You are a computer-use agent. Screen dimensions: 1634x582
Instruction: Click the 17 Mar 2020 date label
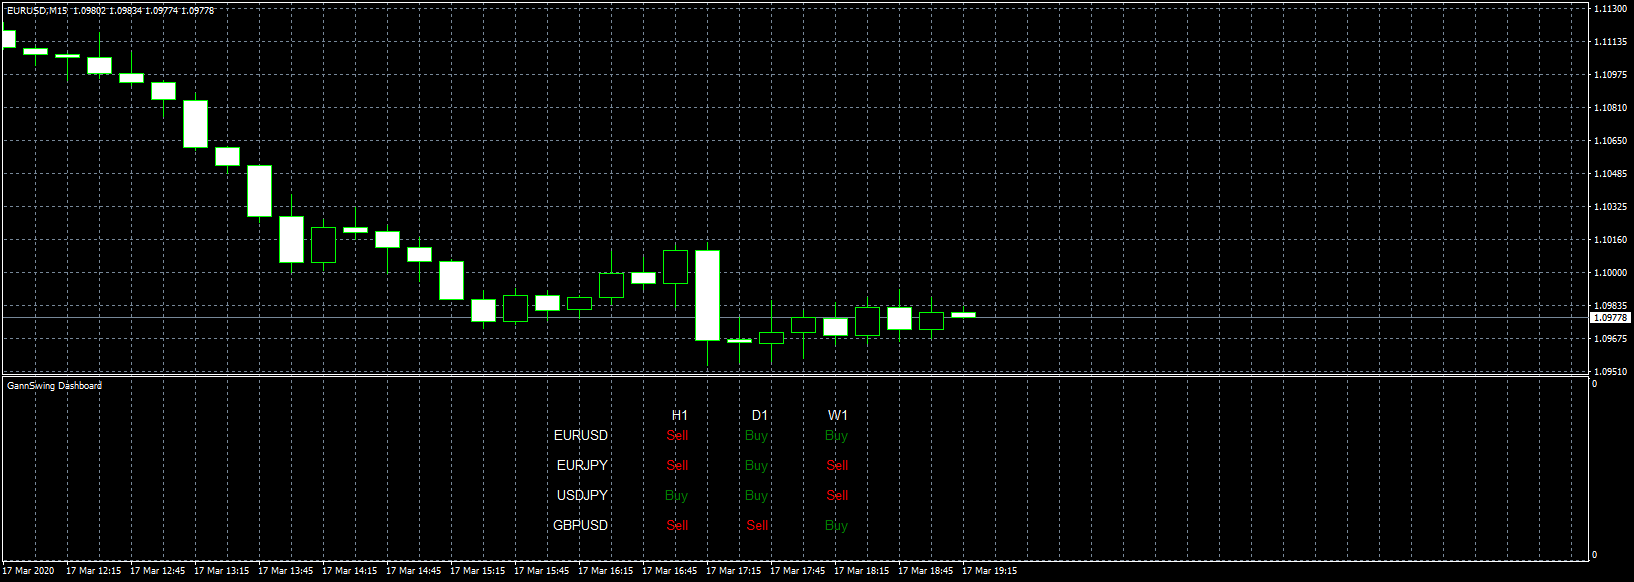click(x=28, y=571)
